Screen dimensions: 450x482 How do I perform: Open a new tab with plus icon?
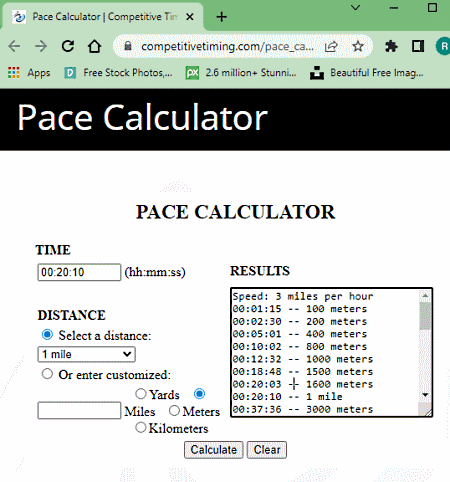click(x=222, y=17)
